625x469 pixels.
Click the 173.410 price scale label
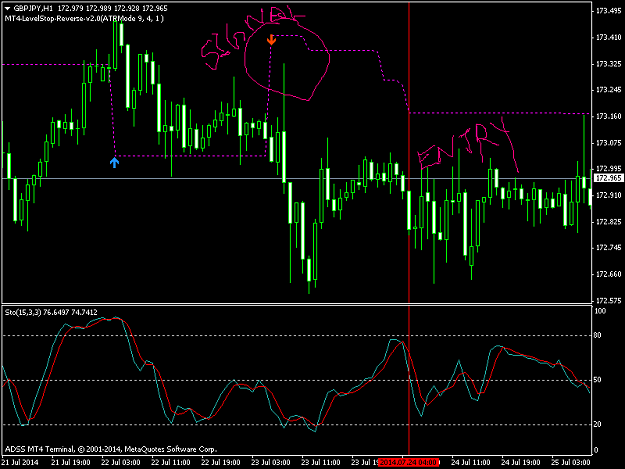click(608, 37)
